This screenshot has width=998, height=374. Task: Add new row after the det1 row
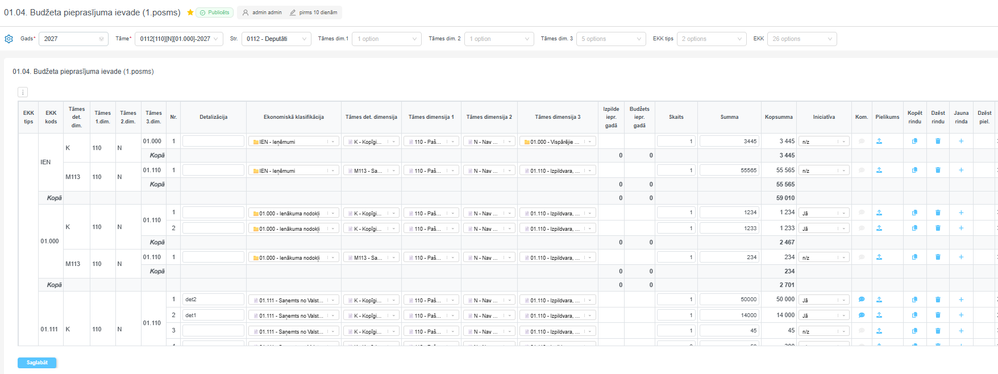pos(961,315)
